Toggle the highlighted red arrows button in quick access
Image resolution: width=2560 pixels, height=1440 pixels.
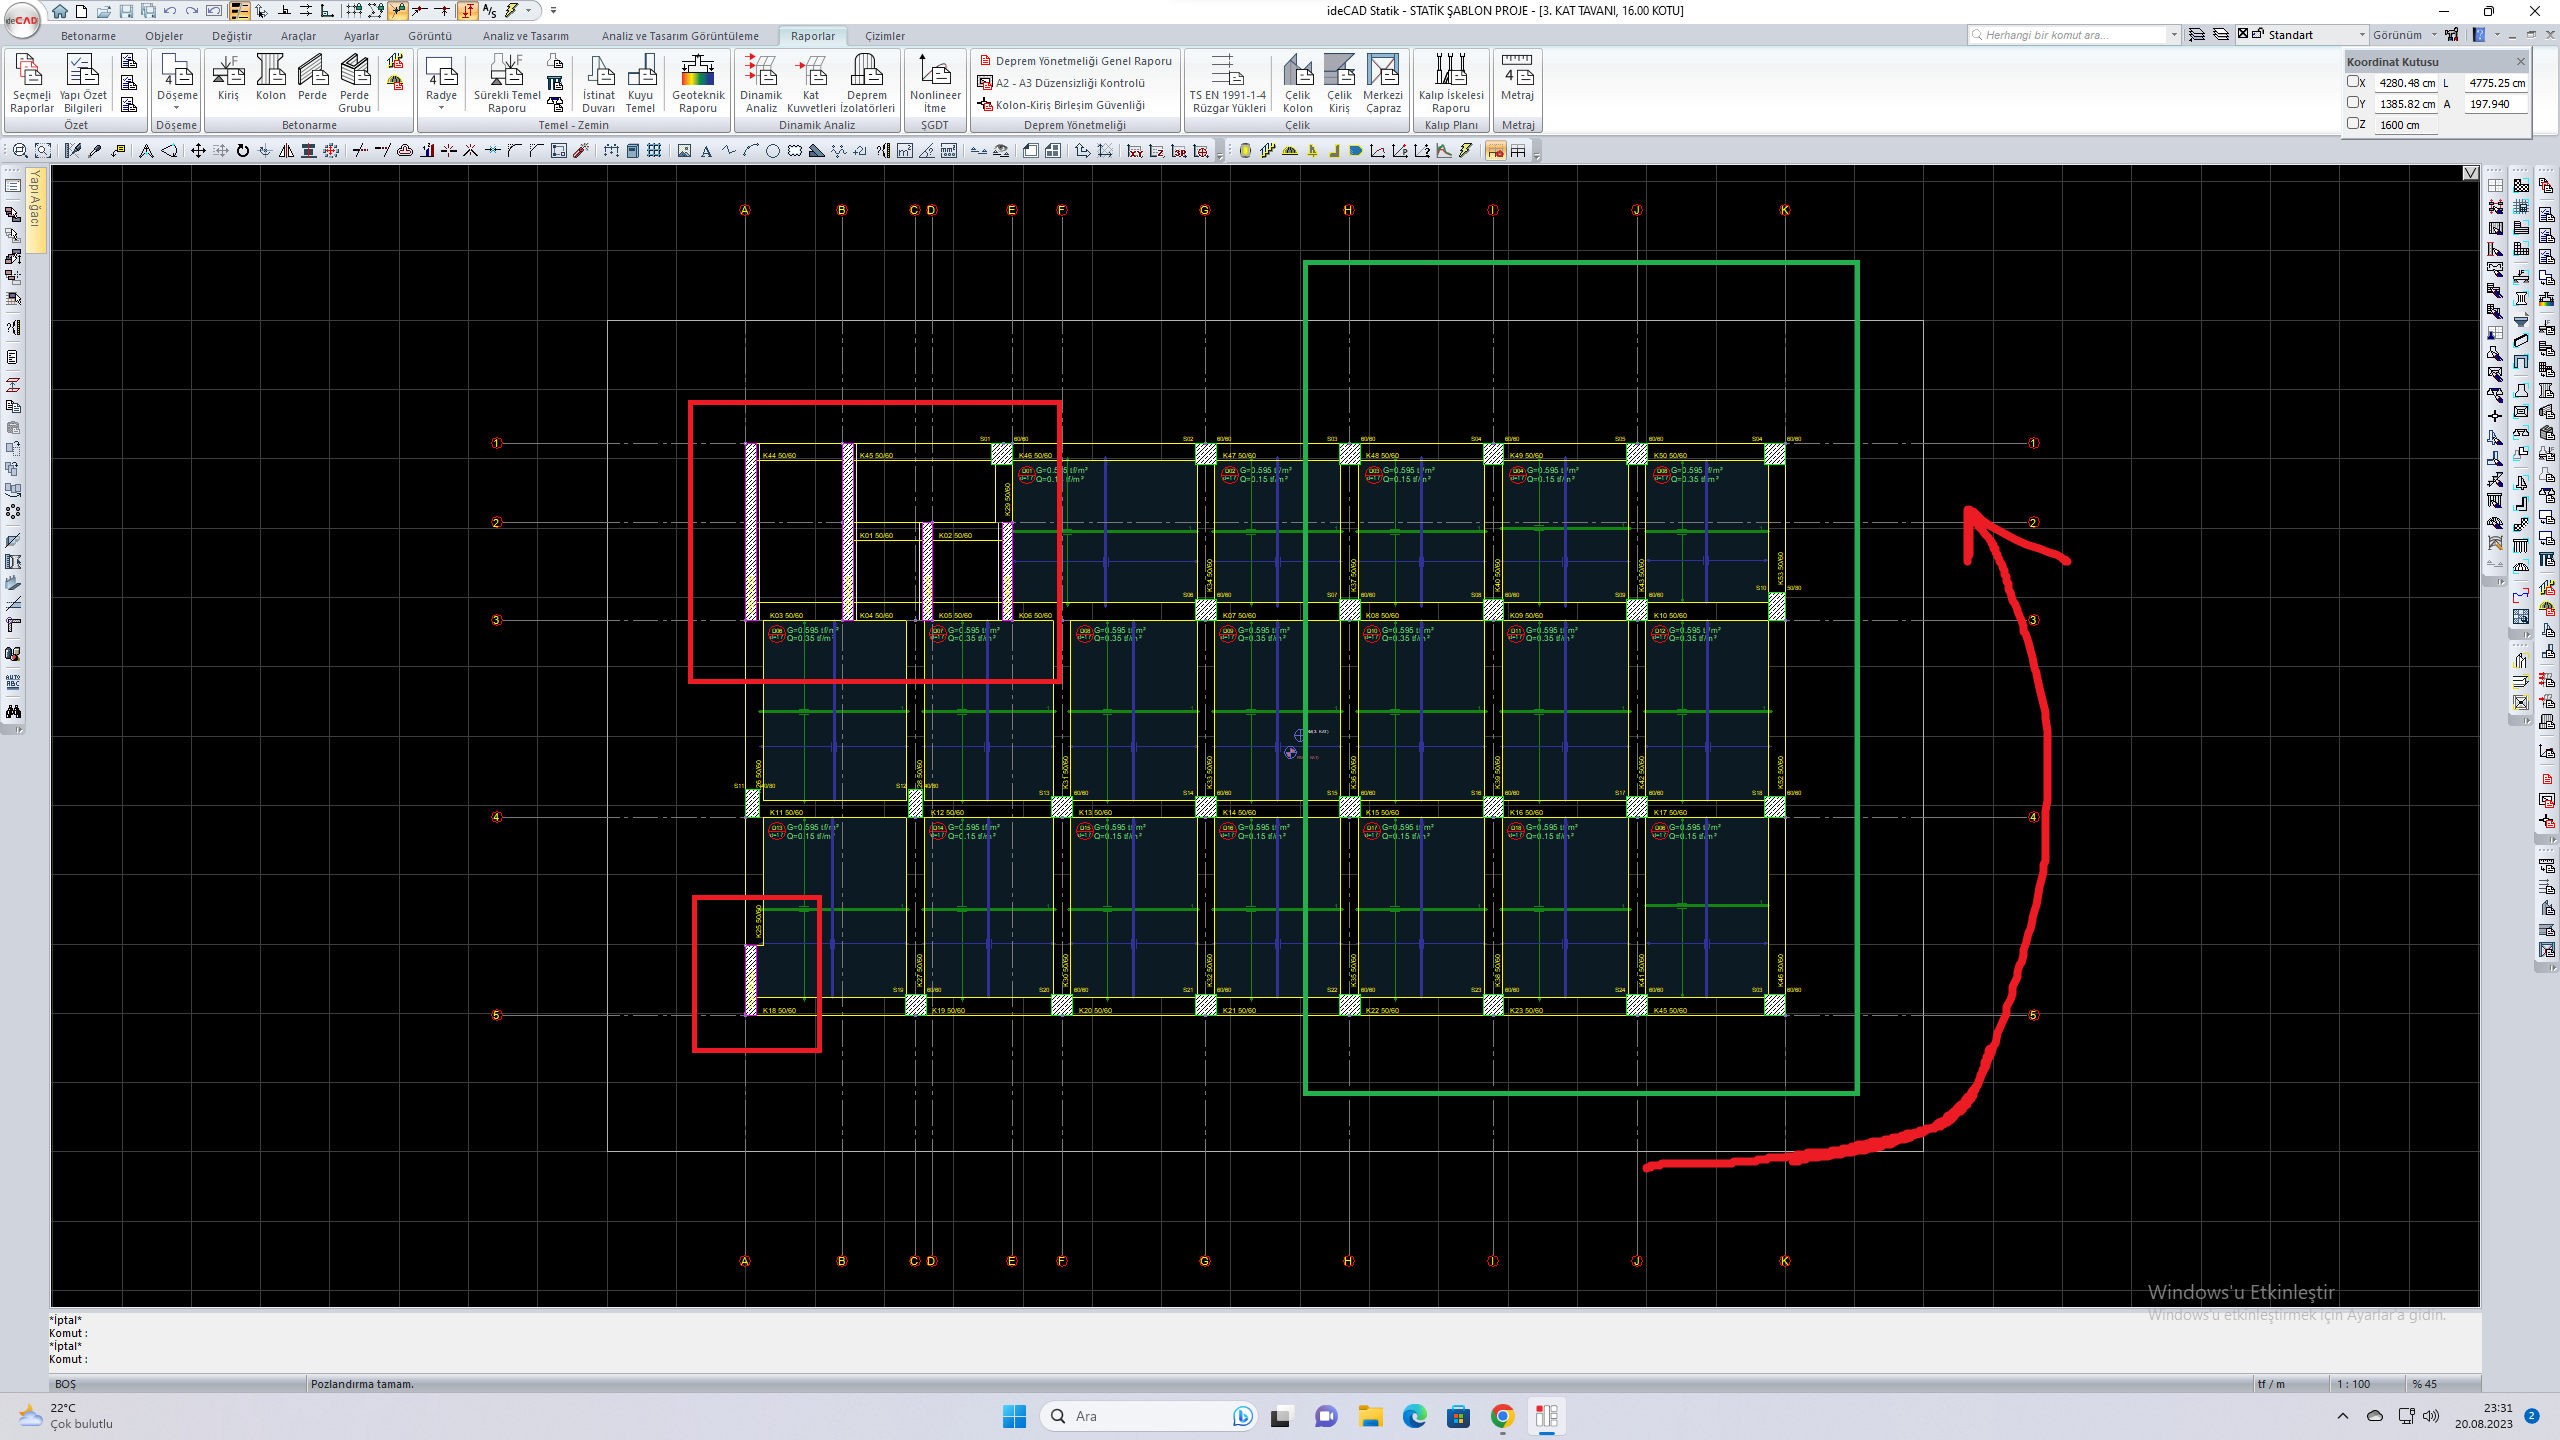(467, 11)
